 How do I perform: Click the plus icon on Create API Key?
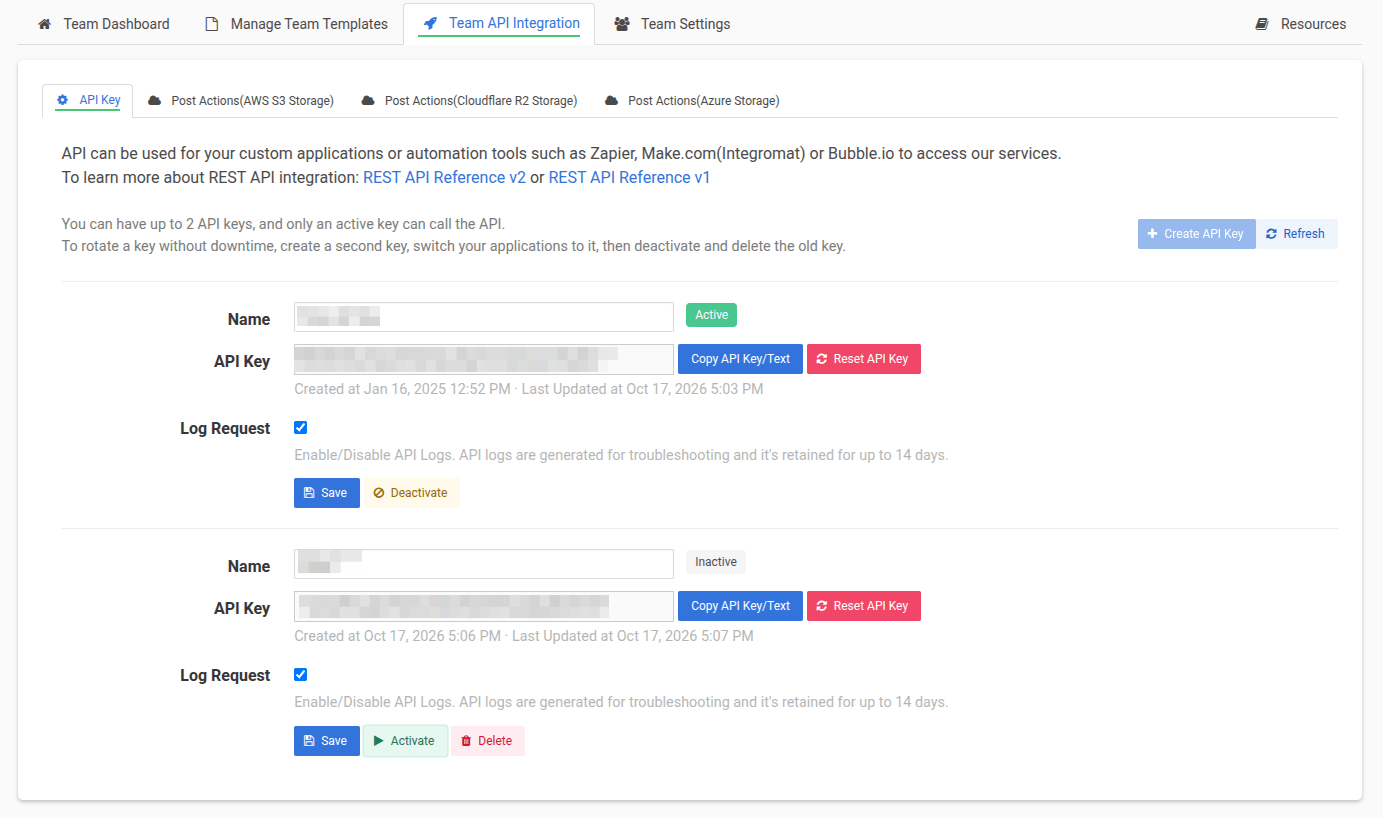pyautogui.click(x=1153, y=234)
